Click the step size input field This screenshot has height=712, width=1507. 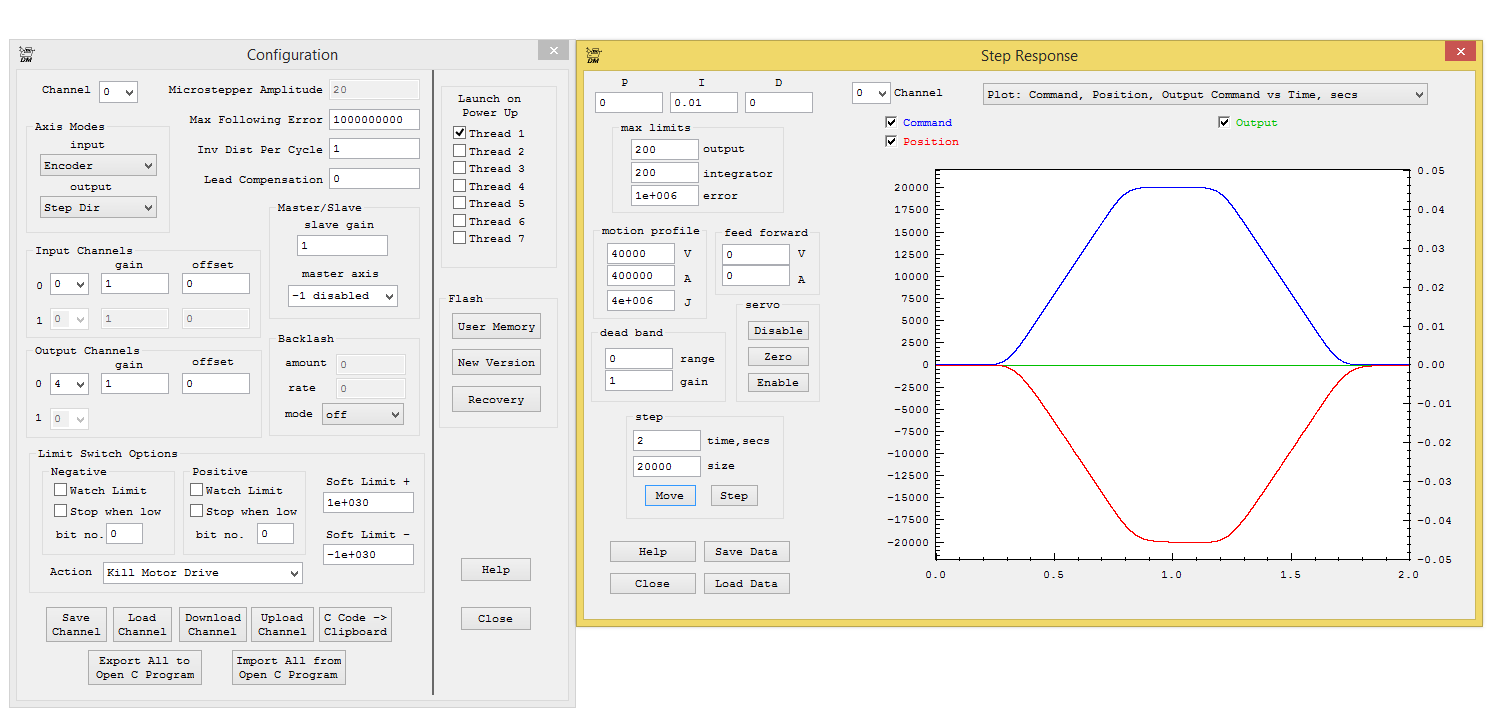coord(666,466)
